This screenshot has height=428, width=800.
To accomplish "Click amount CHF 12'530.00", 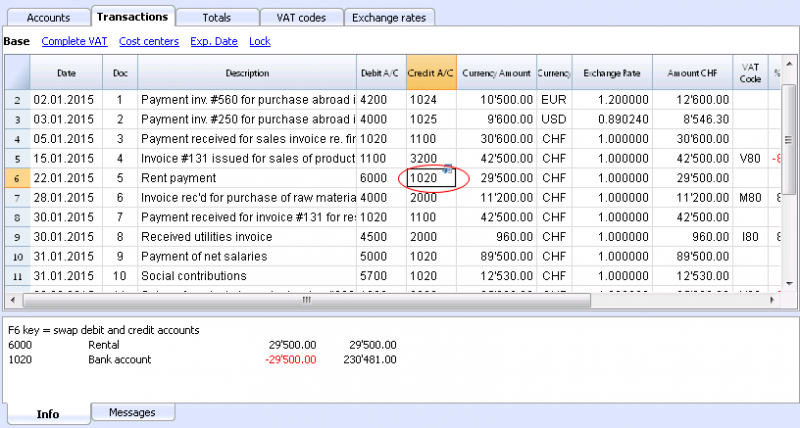I will coord(692,276).
